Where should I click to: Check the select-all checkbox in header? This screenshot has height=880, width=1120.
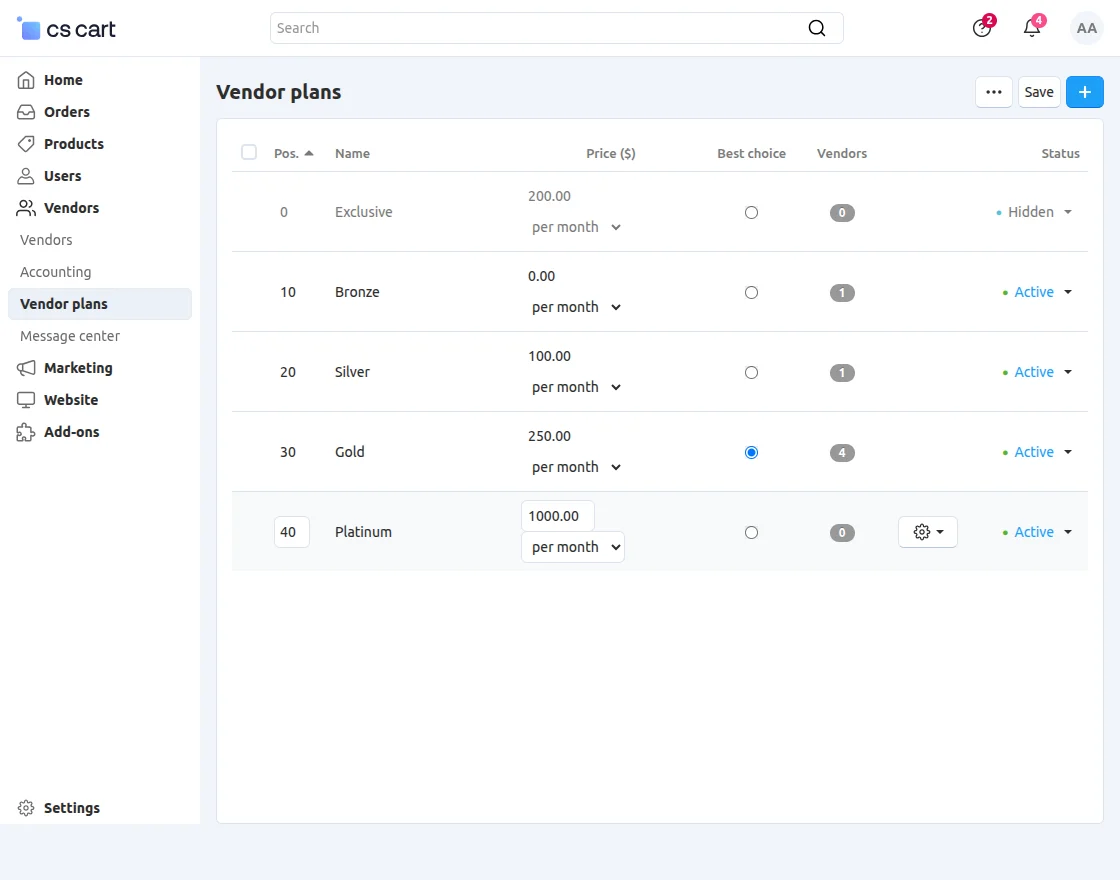coord(249,152)
